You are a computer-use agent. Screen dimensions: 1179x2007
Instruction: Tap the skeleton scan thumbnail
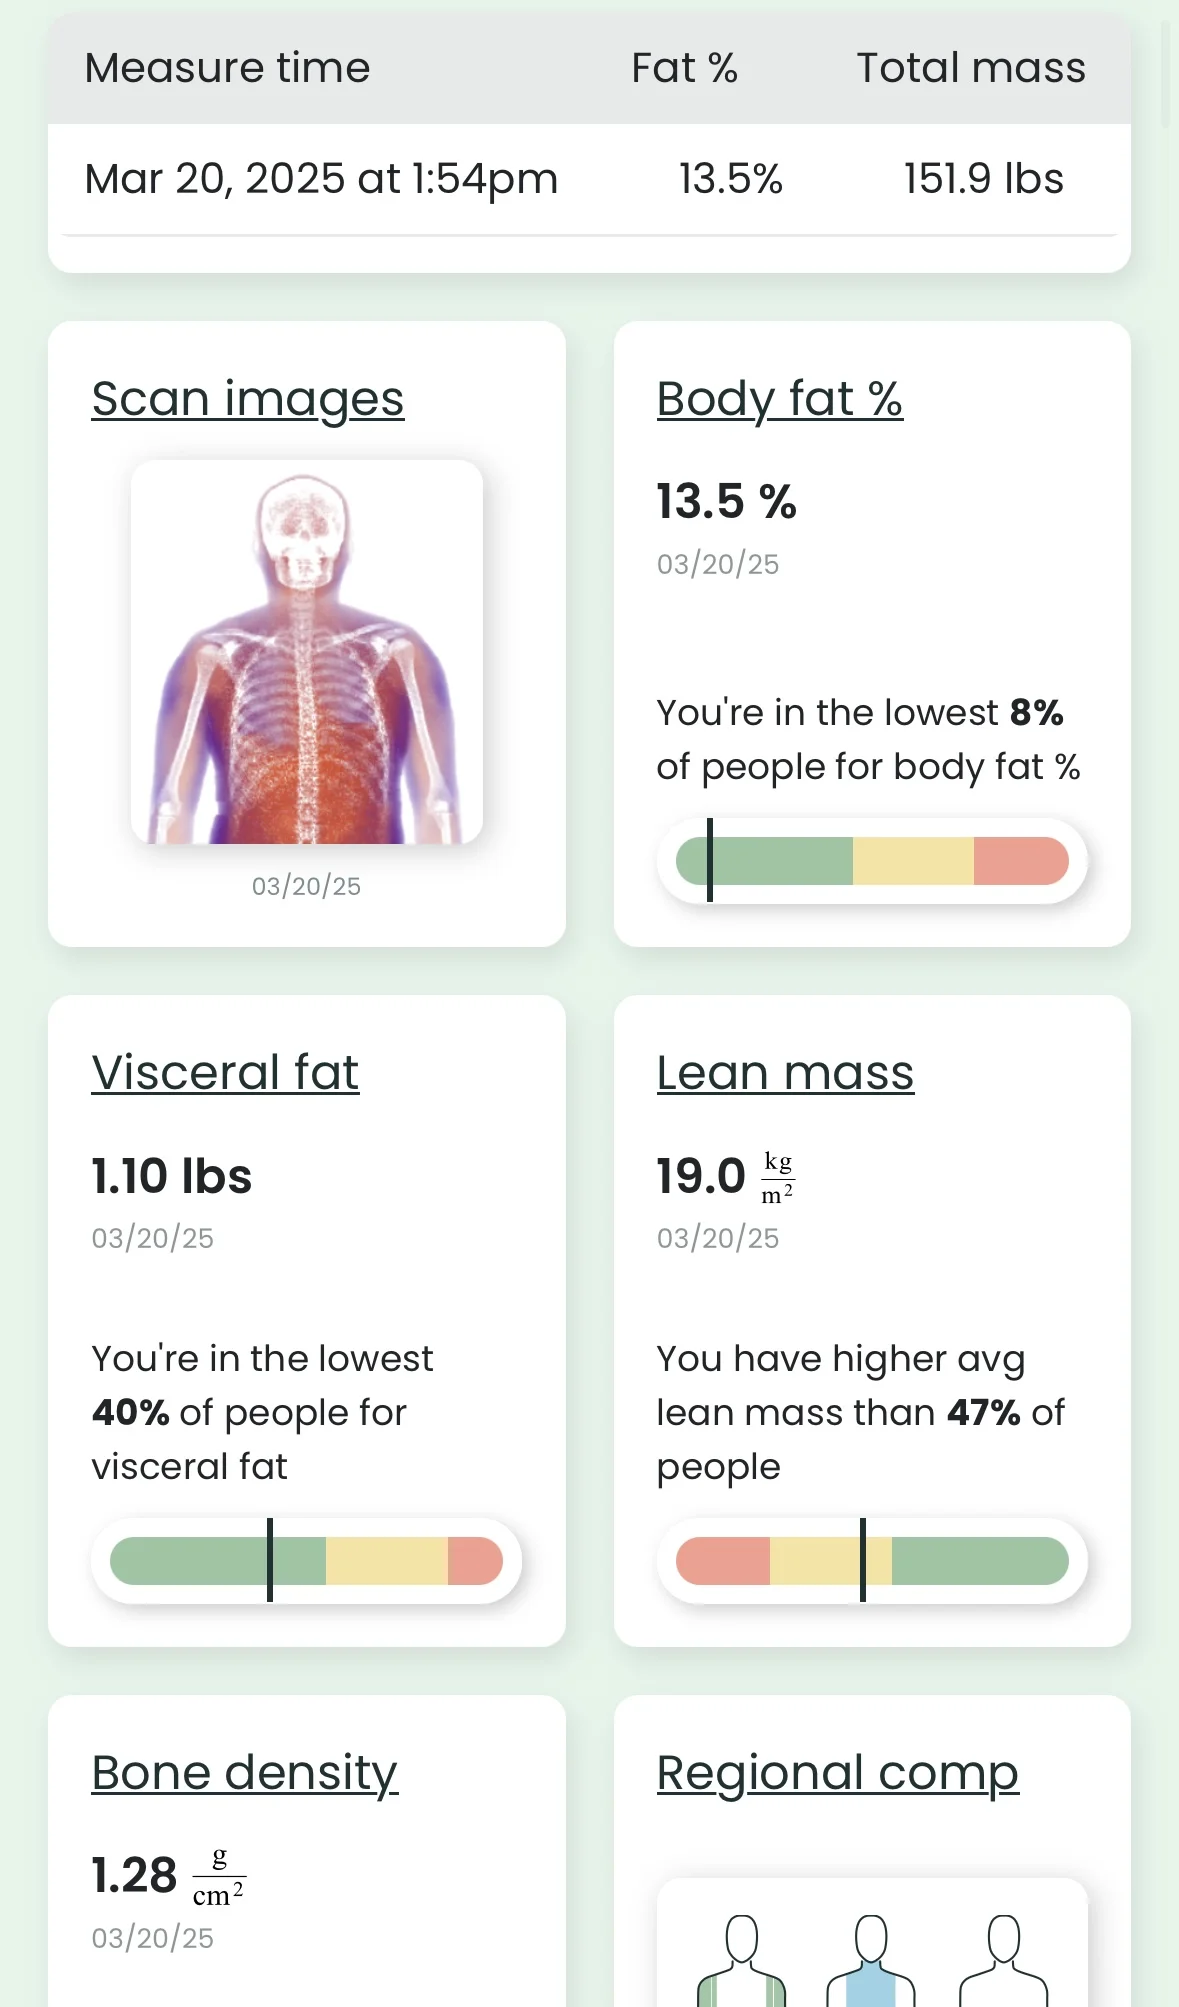coord(307,652)
